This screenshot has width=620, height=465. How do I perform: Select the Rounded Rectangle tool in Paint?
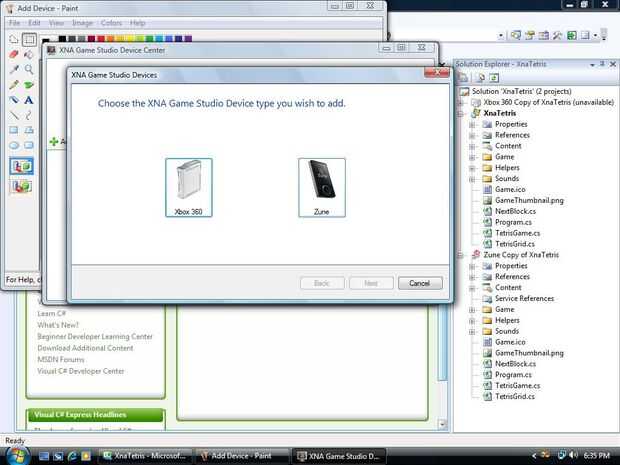[29, 145]
